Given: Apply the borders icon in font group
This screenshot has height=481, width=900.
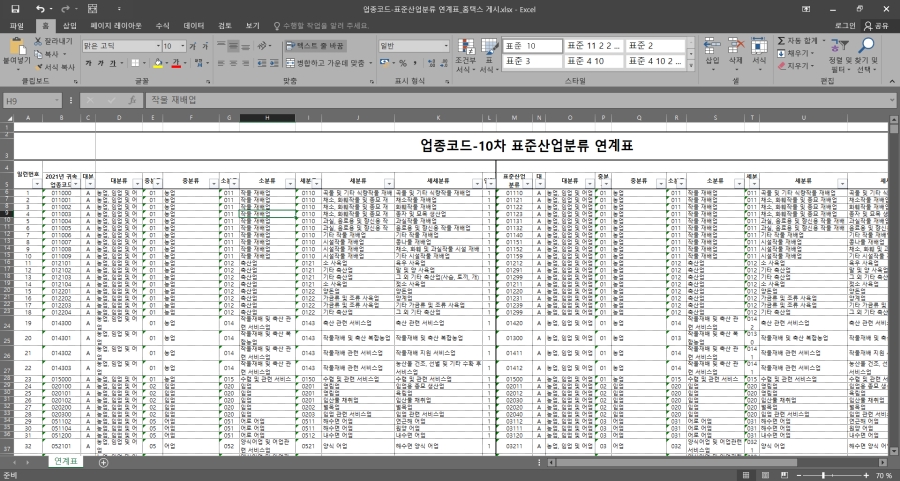Looking at the screenshot, I should tap(135, 63).
